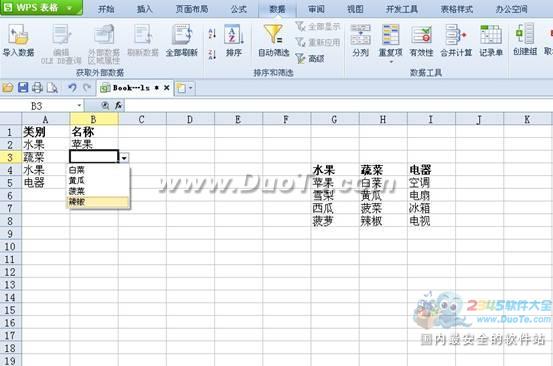
Task: Click the new document tab icon
Action: [x=181, y=88]
